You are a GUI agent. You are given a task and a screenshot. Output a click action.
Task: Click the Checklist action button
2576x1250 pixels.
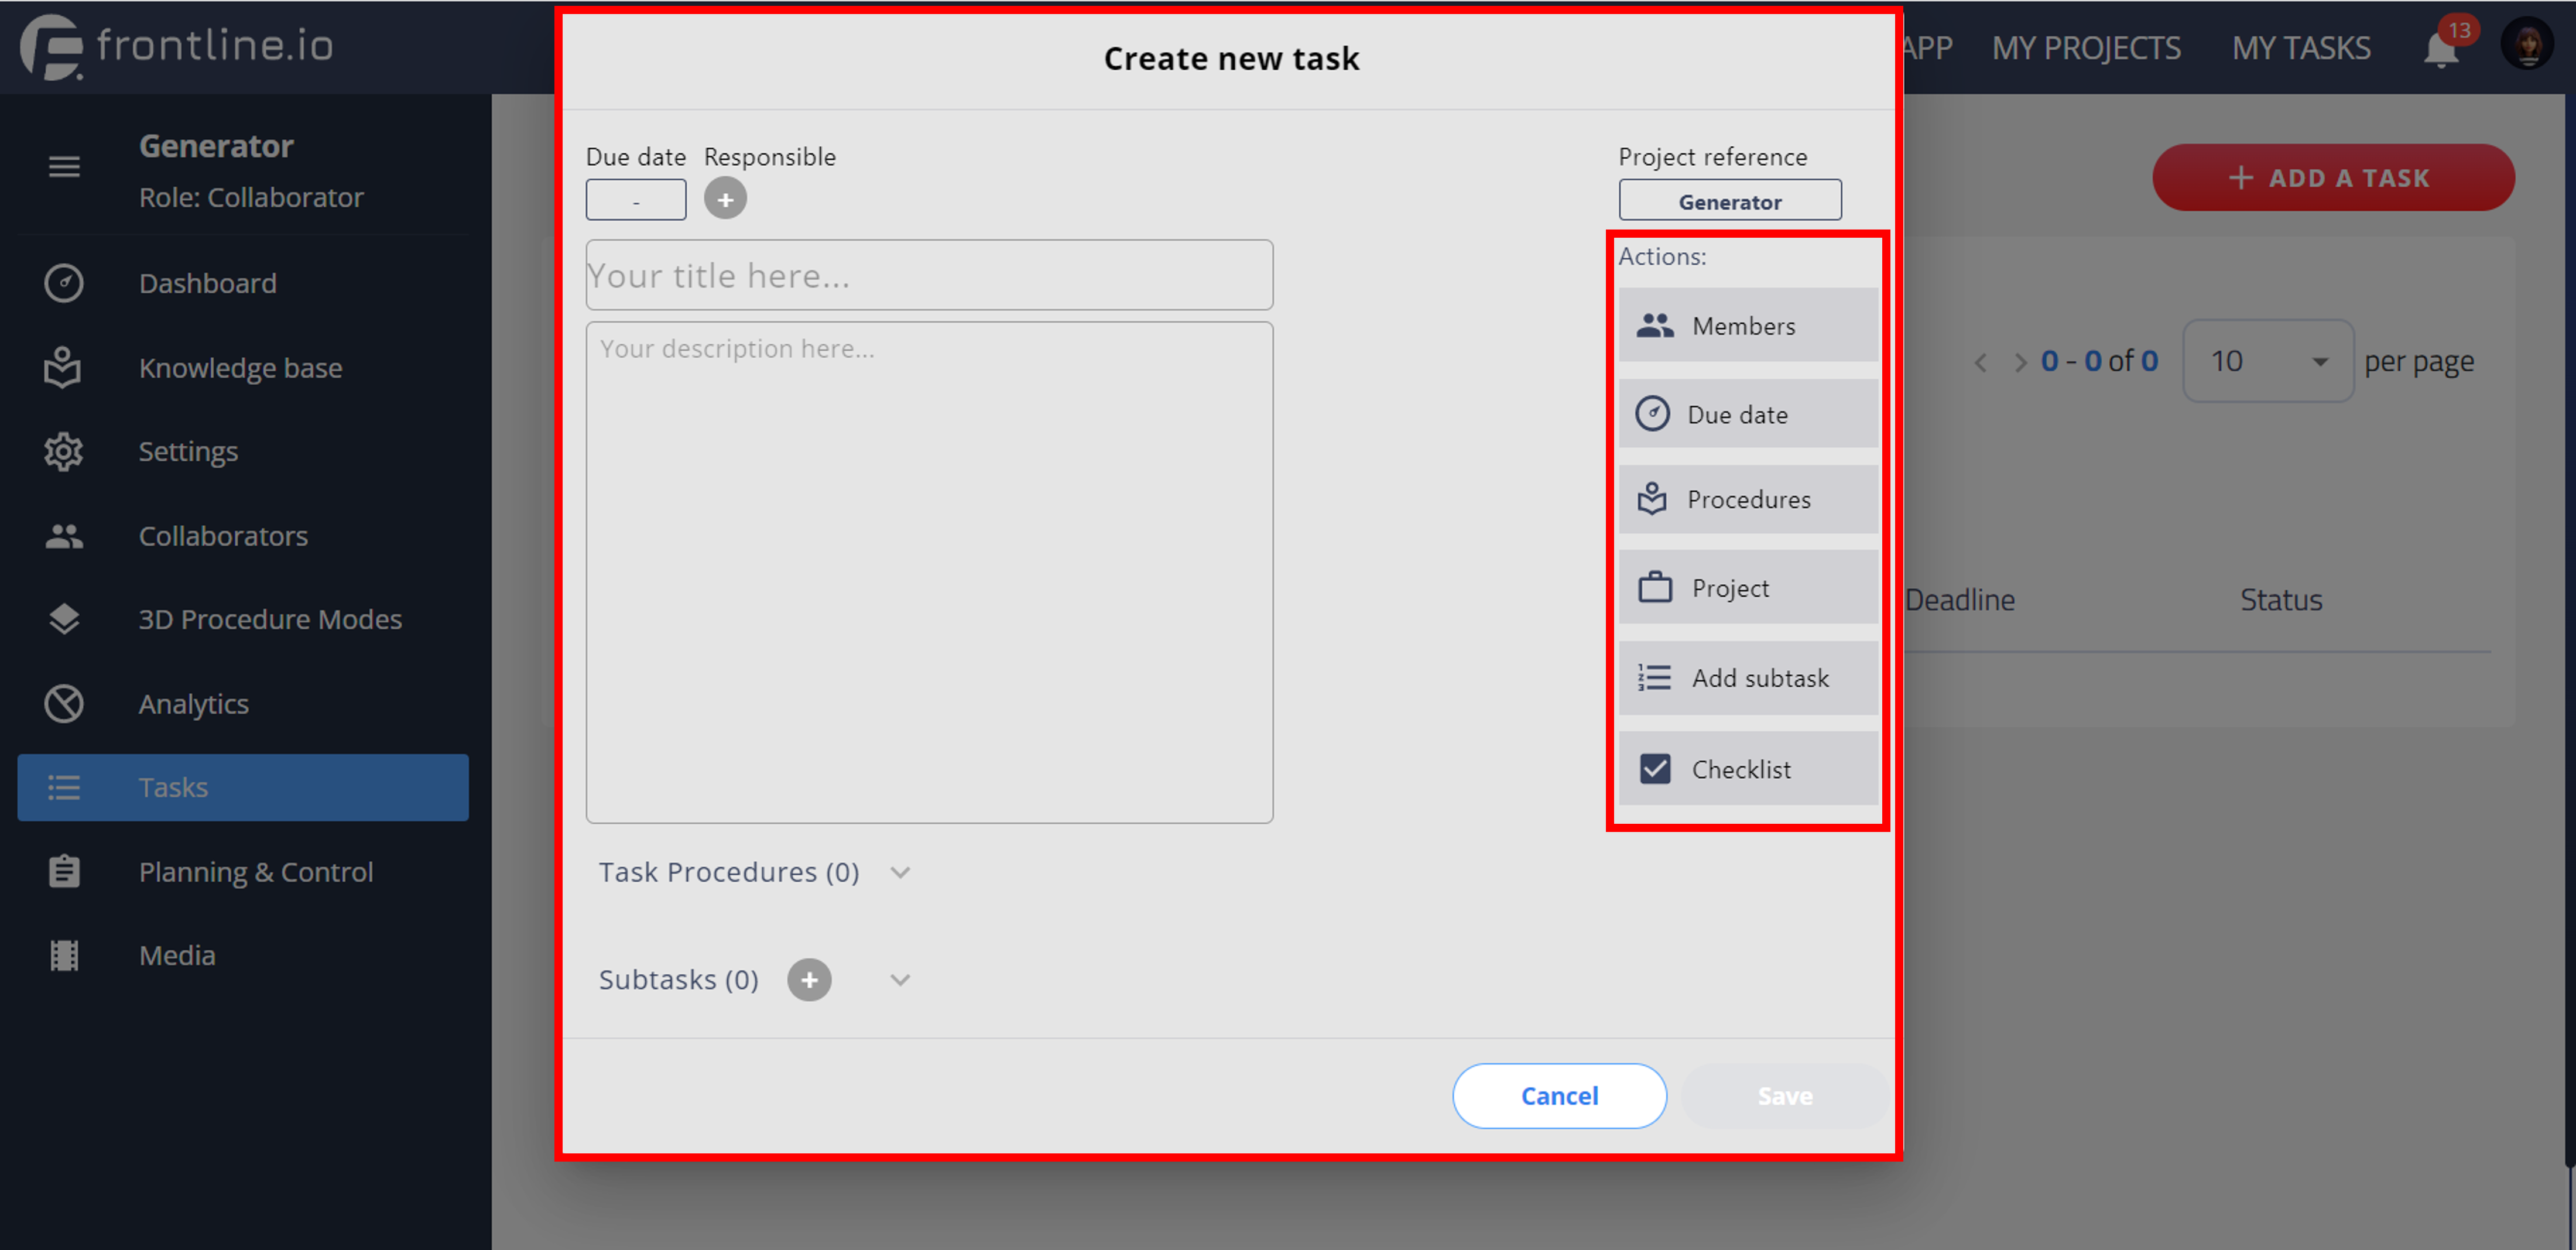click(1748, 769)
